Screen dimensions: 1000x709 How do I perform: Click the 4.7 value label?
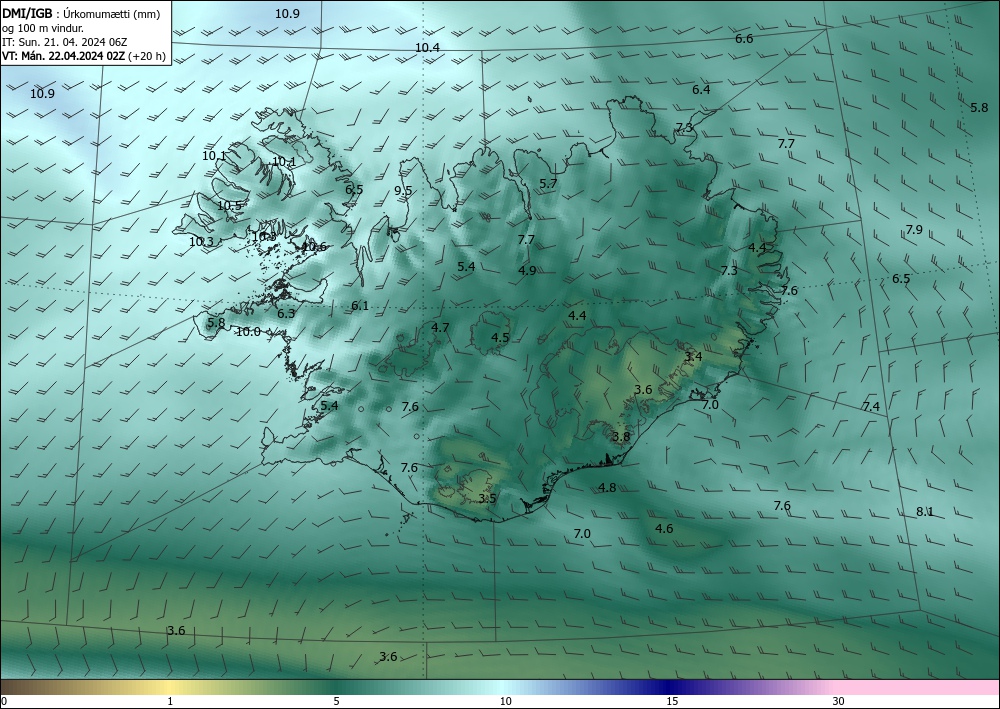(x=441, y=327)
